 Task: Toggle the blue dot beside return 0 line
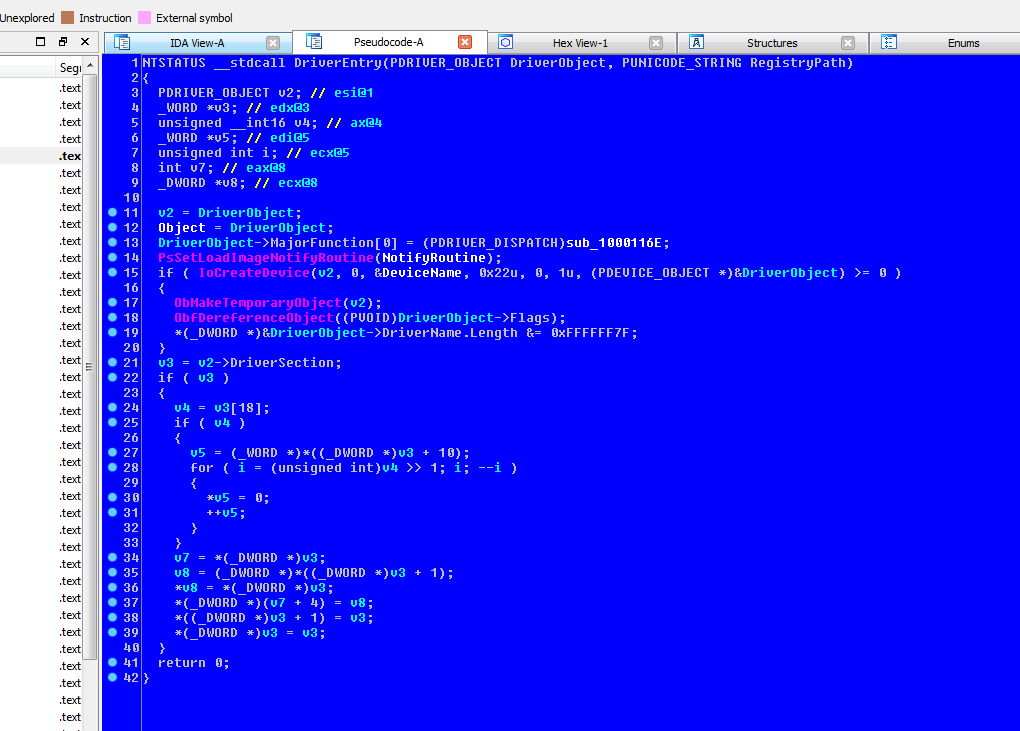(x=110, y=662)
